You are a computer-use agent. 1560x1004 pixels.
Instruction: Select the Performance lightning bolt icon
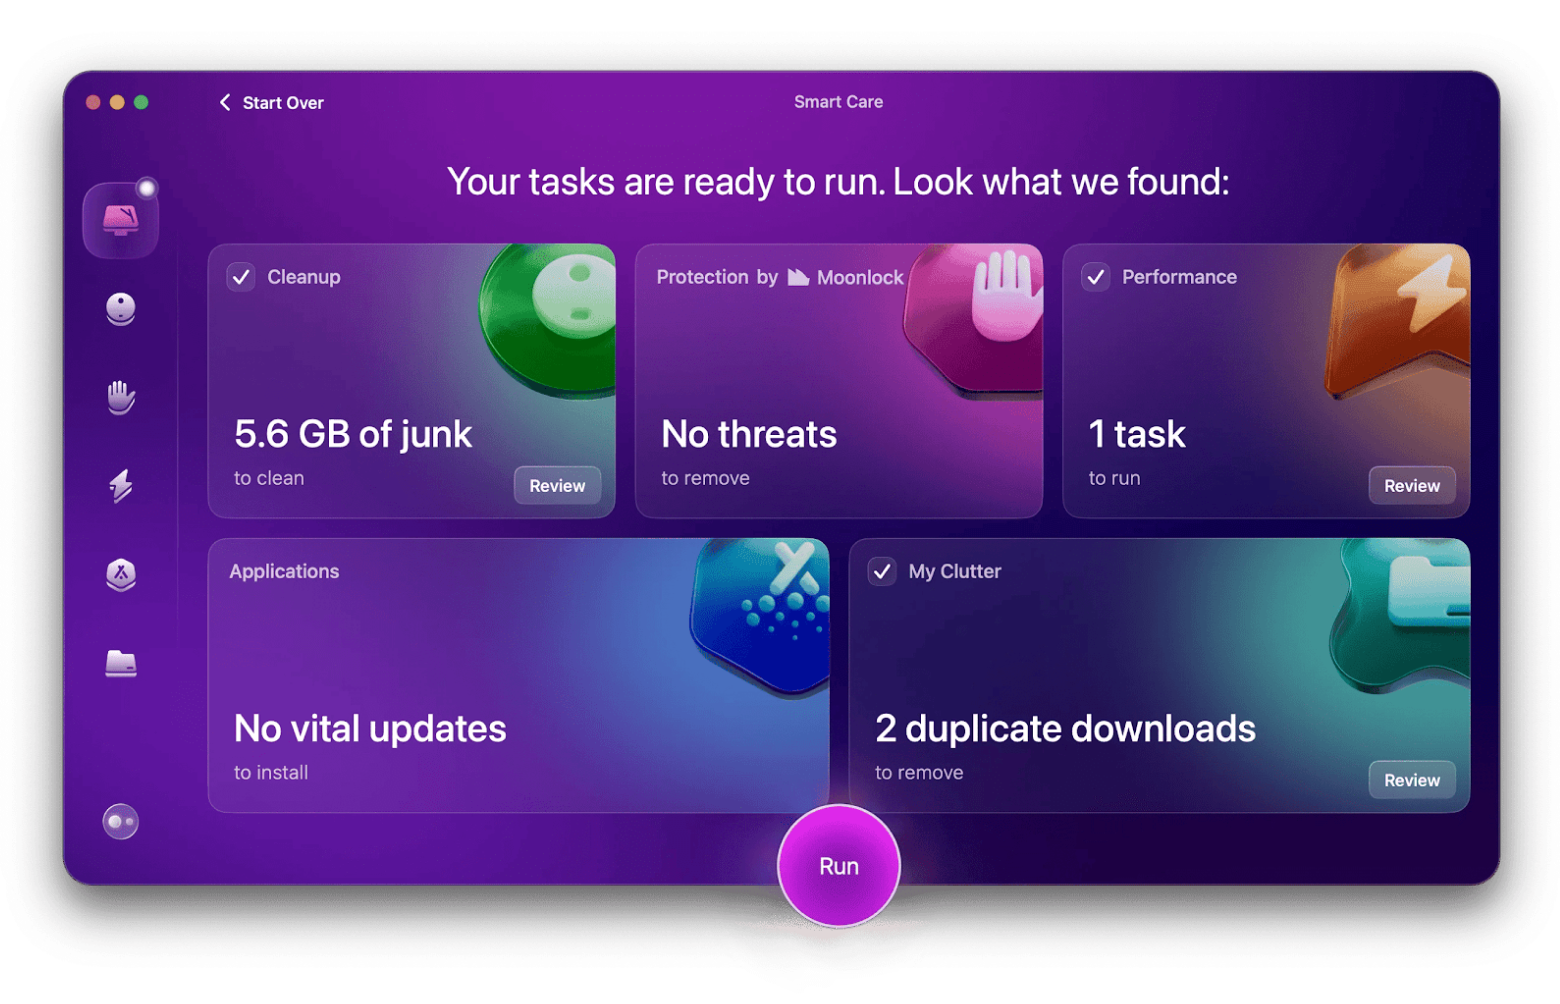click(120, 485)
